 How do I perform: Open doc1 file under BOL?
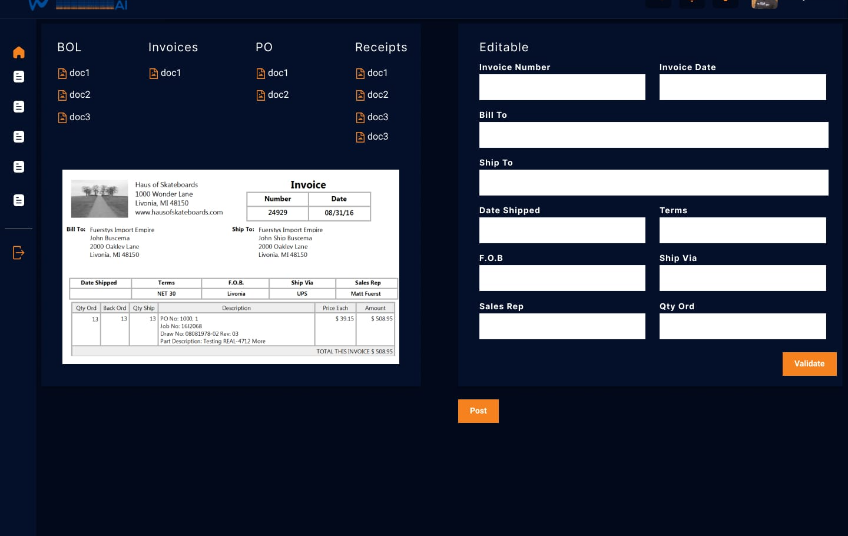click(x=74, y=73)
